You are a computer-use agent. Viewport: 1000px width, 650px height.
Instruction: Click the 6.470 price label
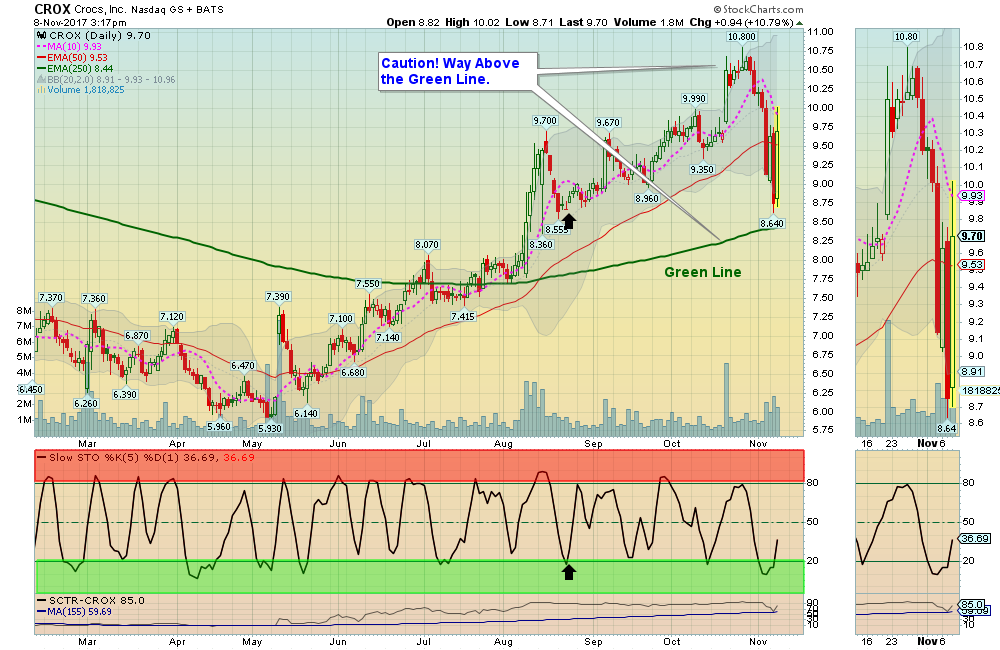click(x=243, y=366)
